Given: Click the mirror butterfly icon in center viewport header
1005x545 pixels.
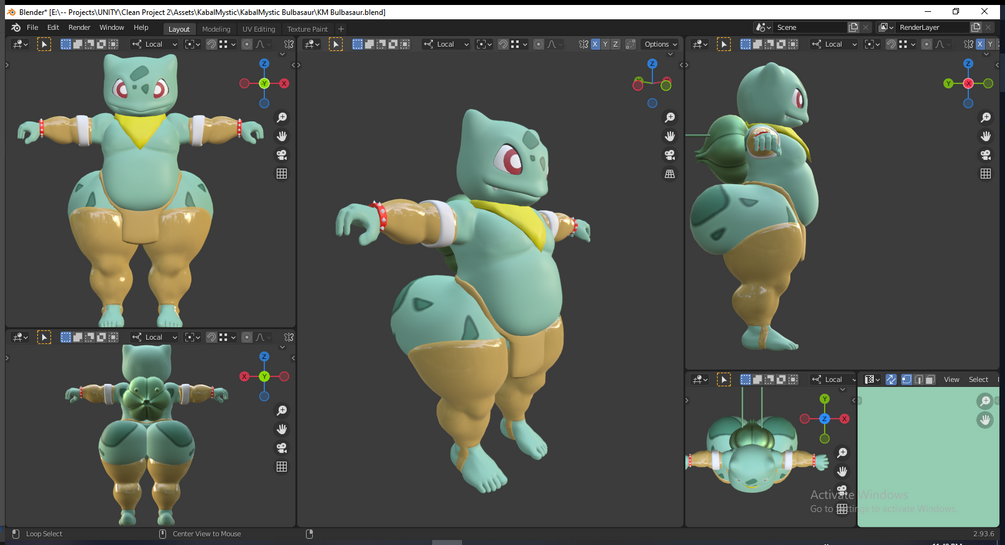Looking at the screenshot, I should click(583, 44).
